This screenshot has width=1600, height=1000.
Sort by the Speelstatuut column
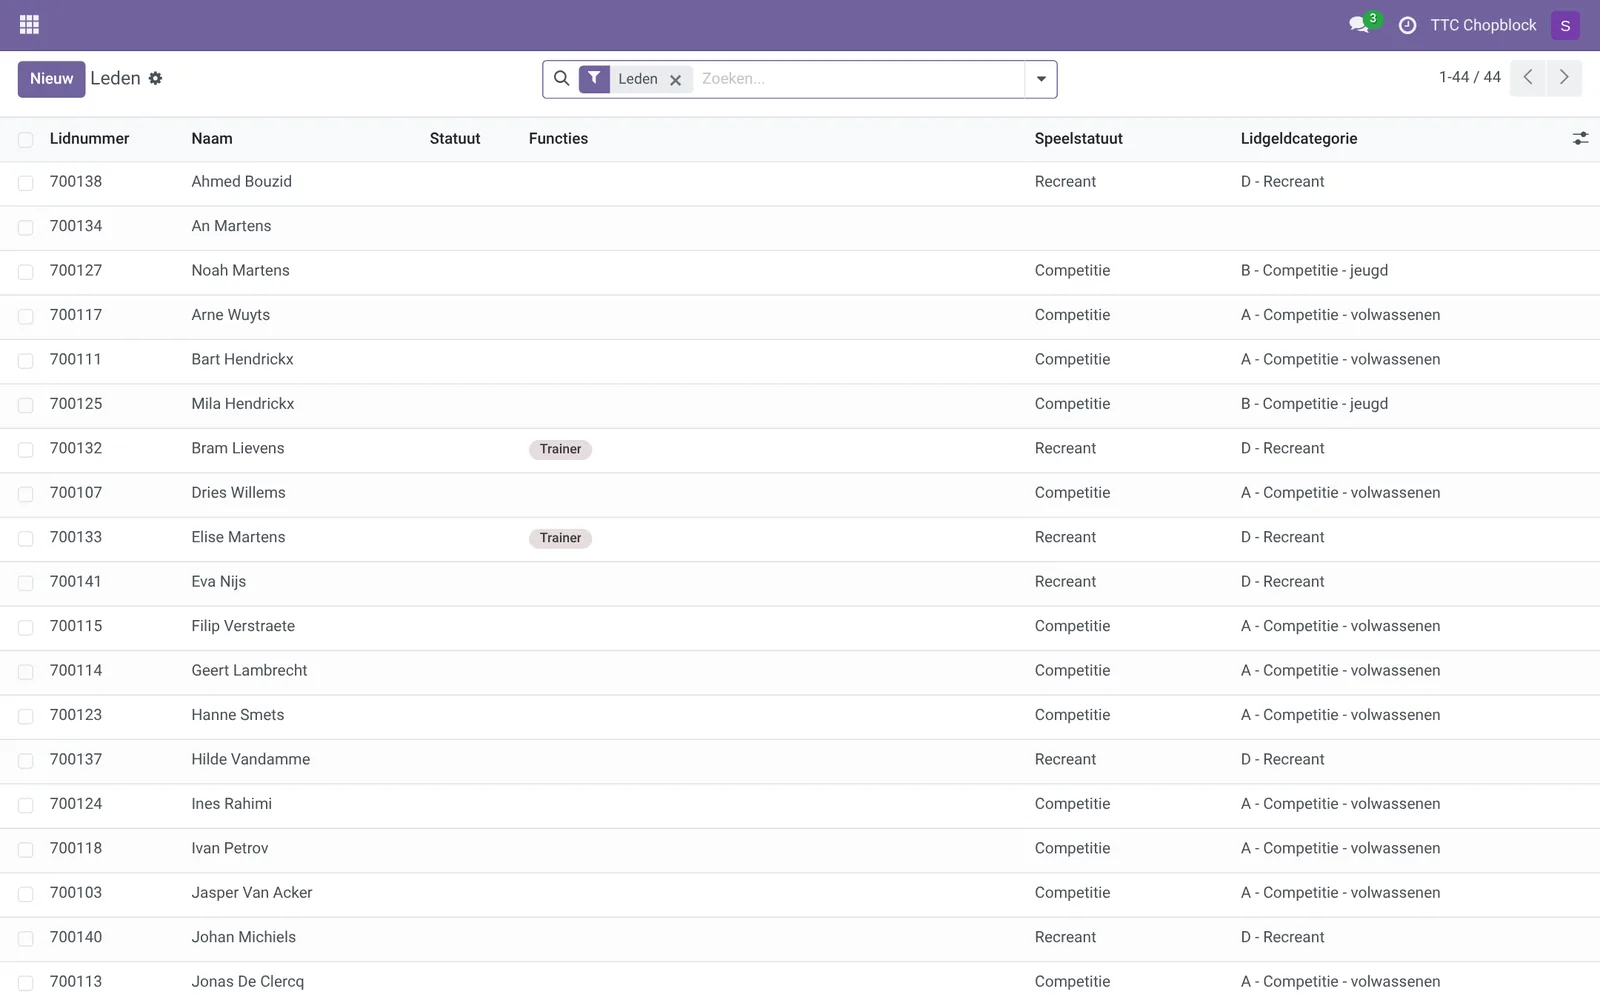coord(1078,139)
